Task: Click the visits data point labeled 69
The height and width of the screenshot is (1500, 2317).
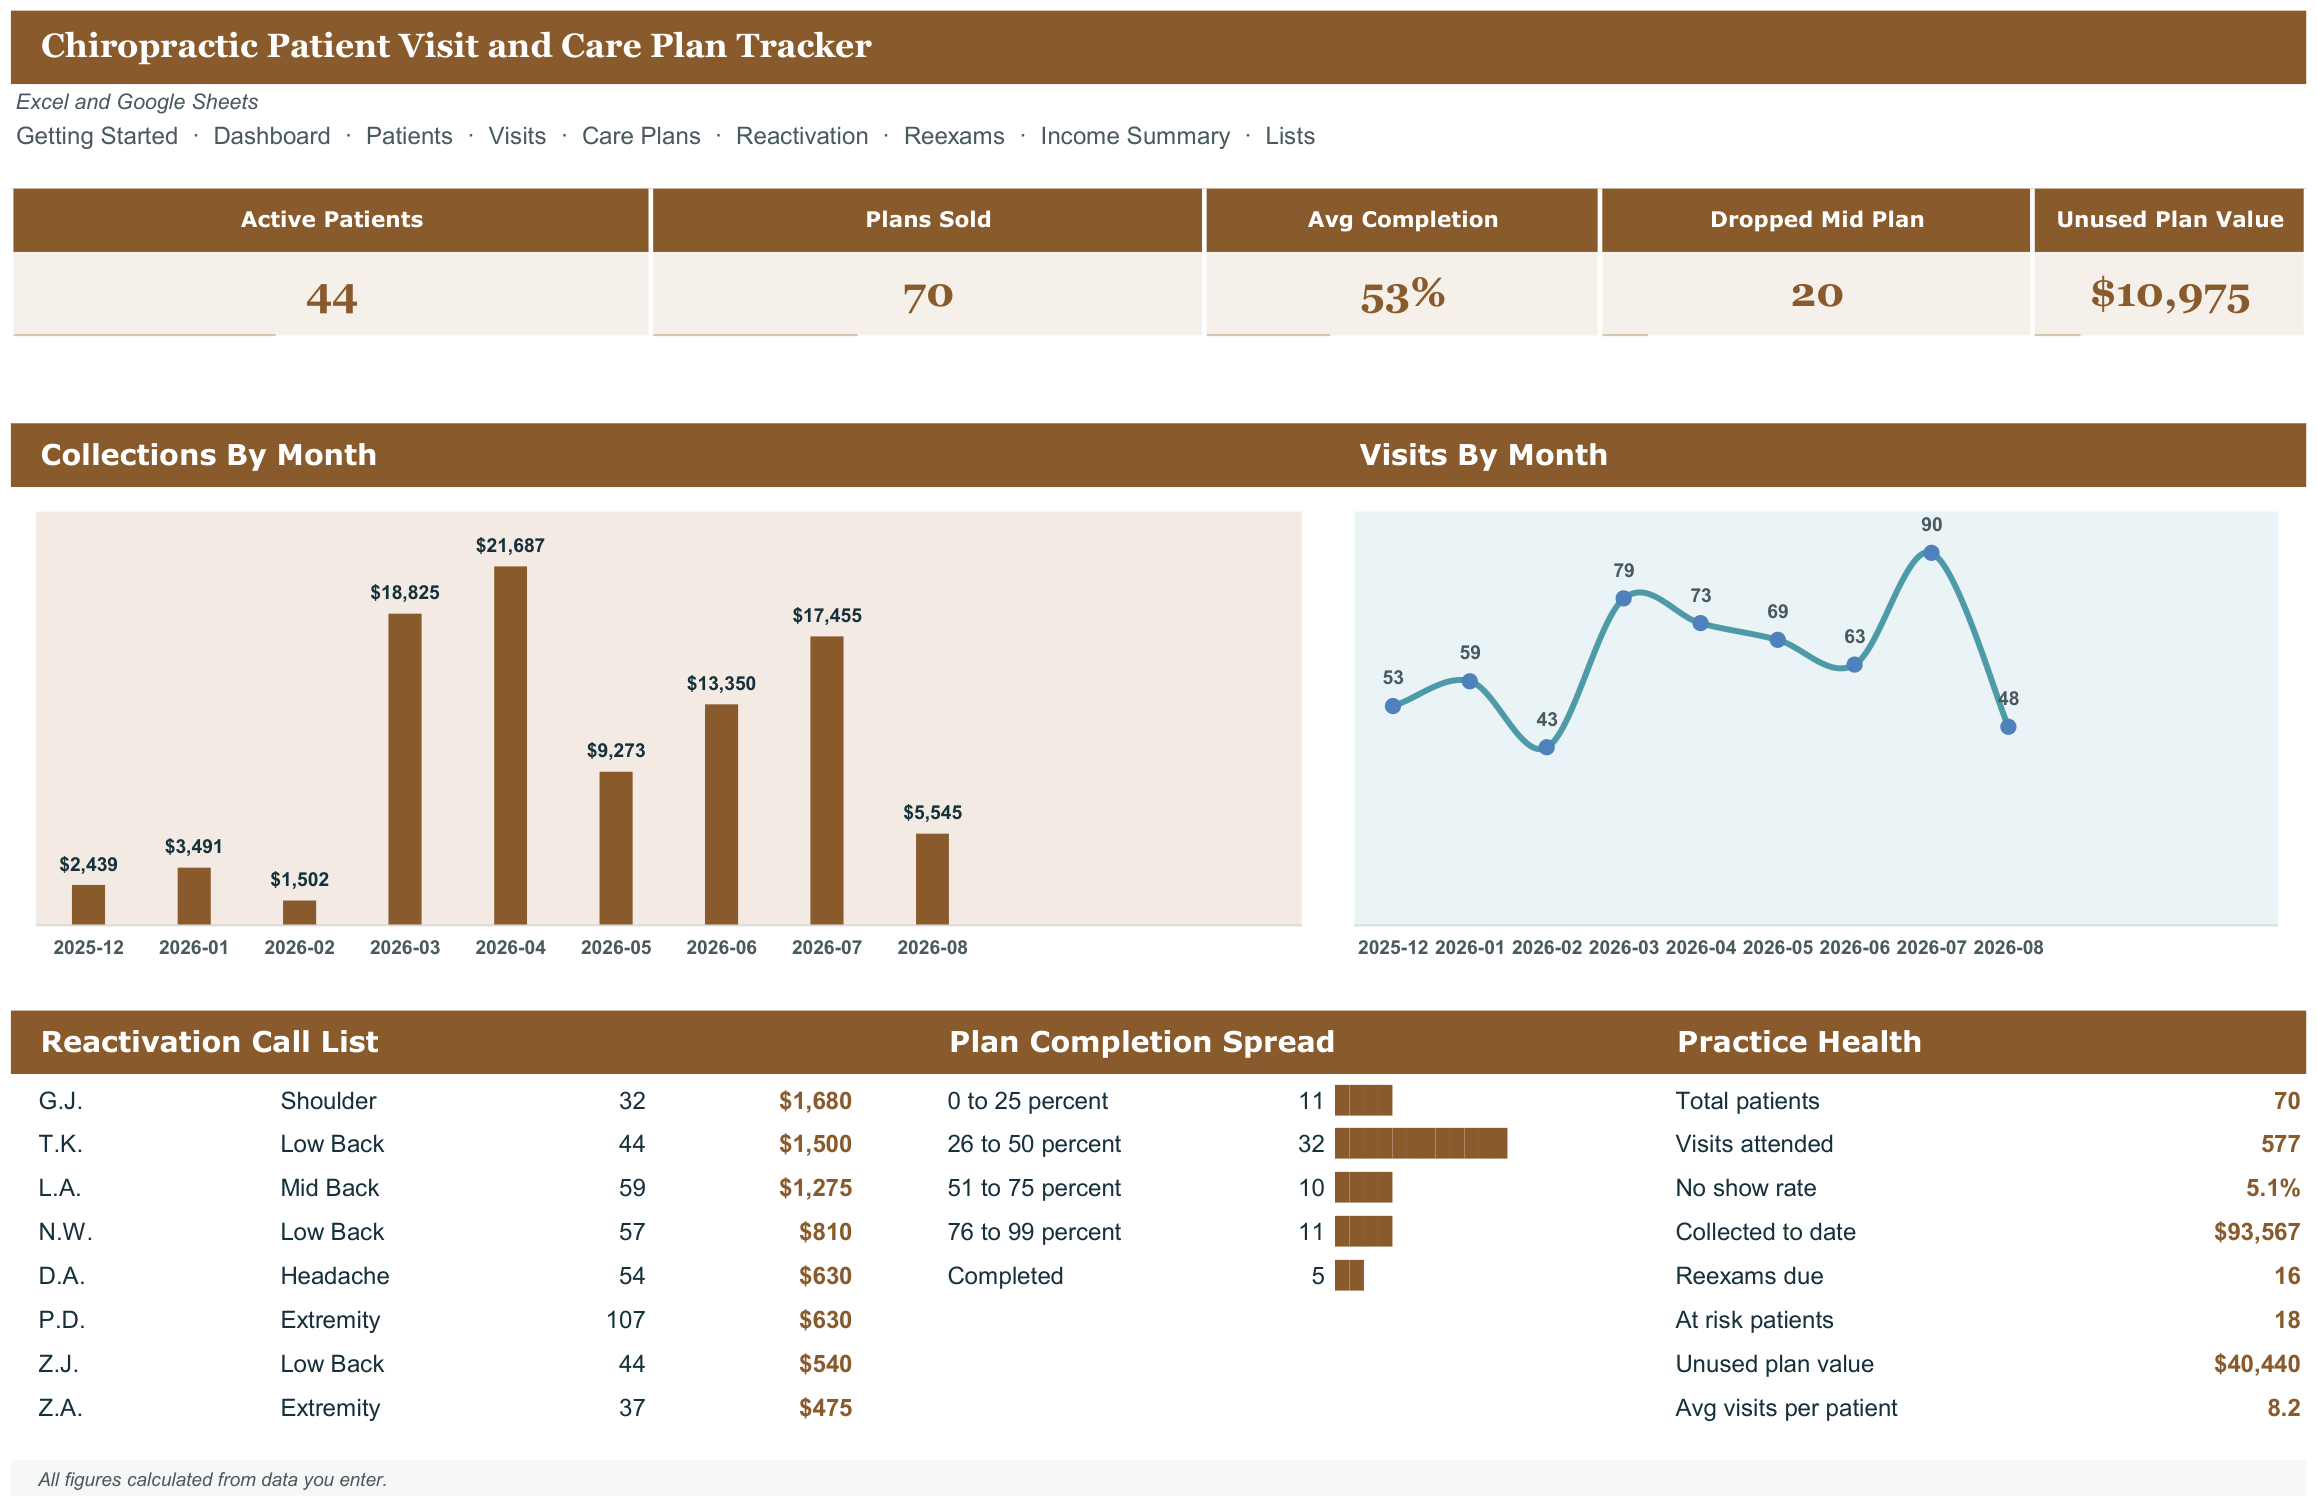Action: click(x=1777, y=640)
